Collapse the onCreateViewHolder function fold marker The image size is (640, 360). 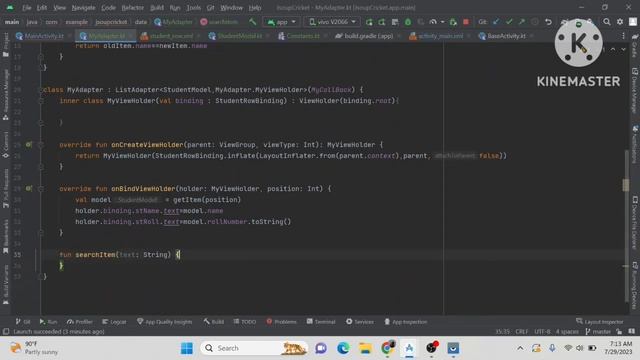[x=41, y=144]
